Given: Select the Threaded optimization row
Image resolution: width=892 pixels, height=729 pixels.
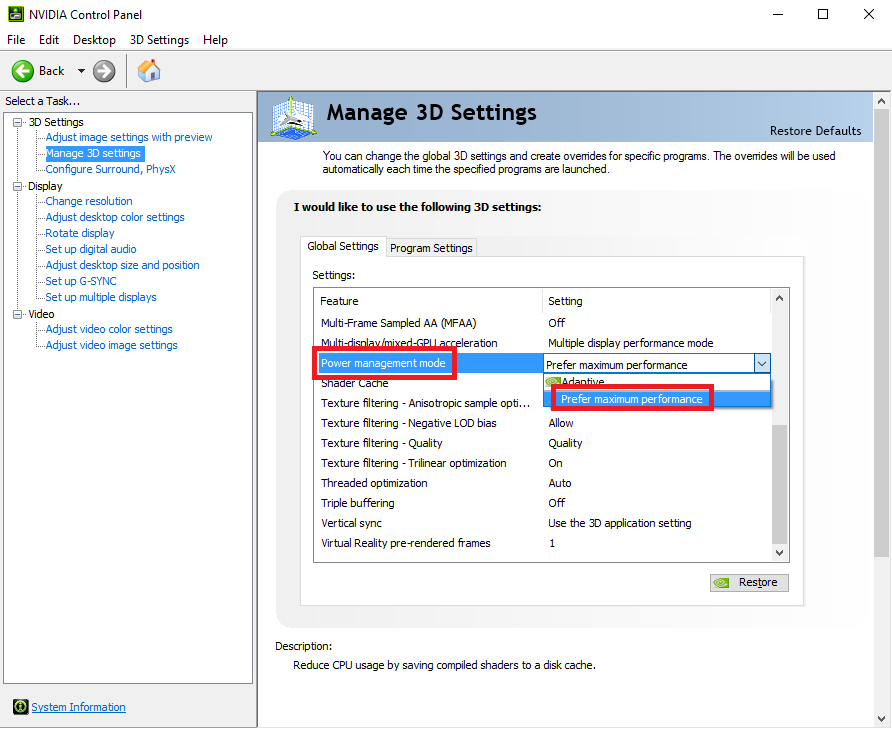Looking at the screenshot, I should tap(543, 483).
